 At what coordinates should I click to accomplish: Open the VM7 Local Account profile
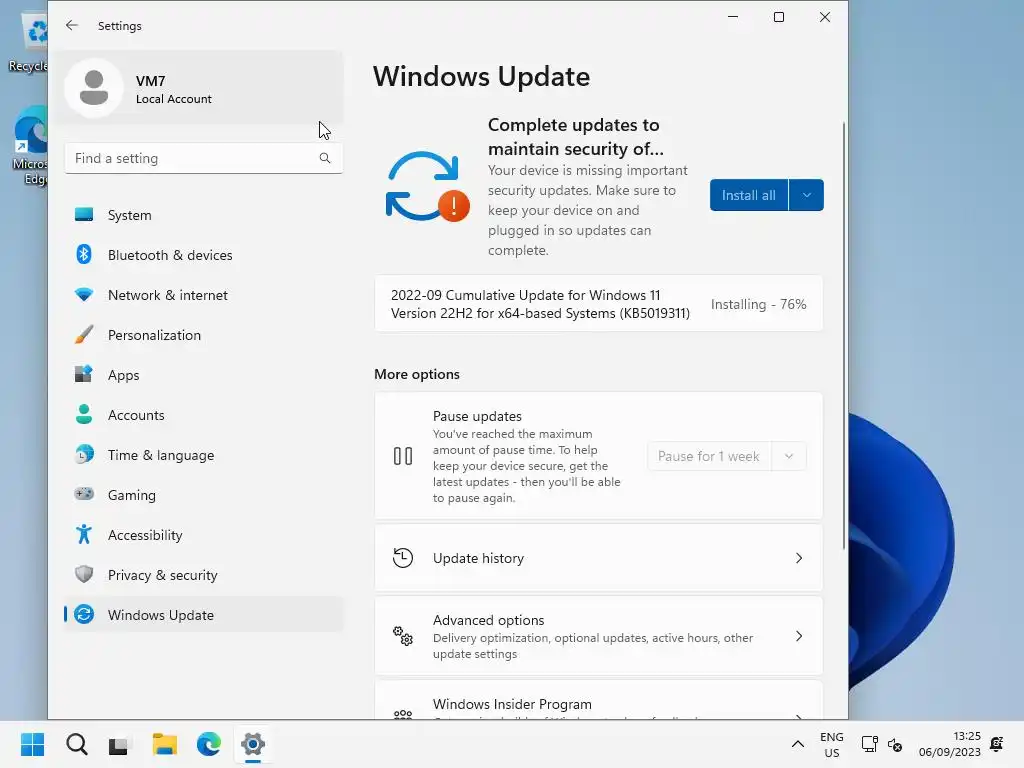pyautogui.click(x=200, y=88)
